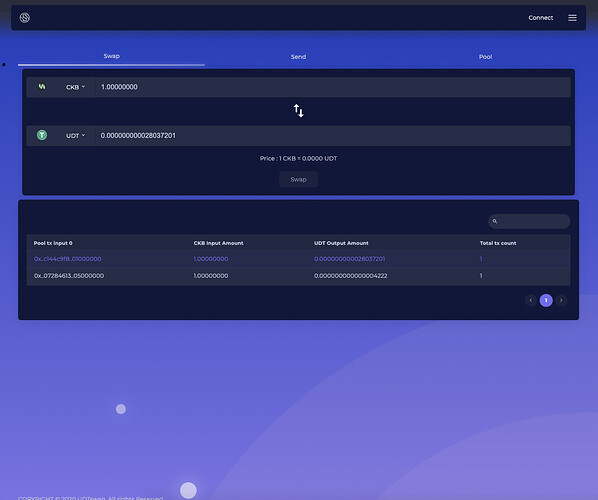Viewport: 598px width, 500px height.
Task: Click the green UDT token icon
Action: click(x=42, y=135)
